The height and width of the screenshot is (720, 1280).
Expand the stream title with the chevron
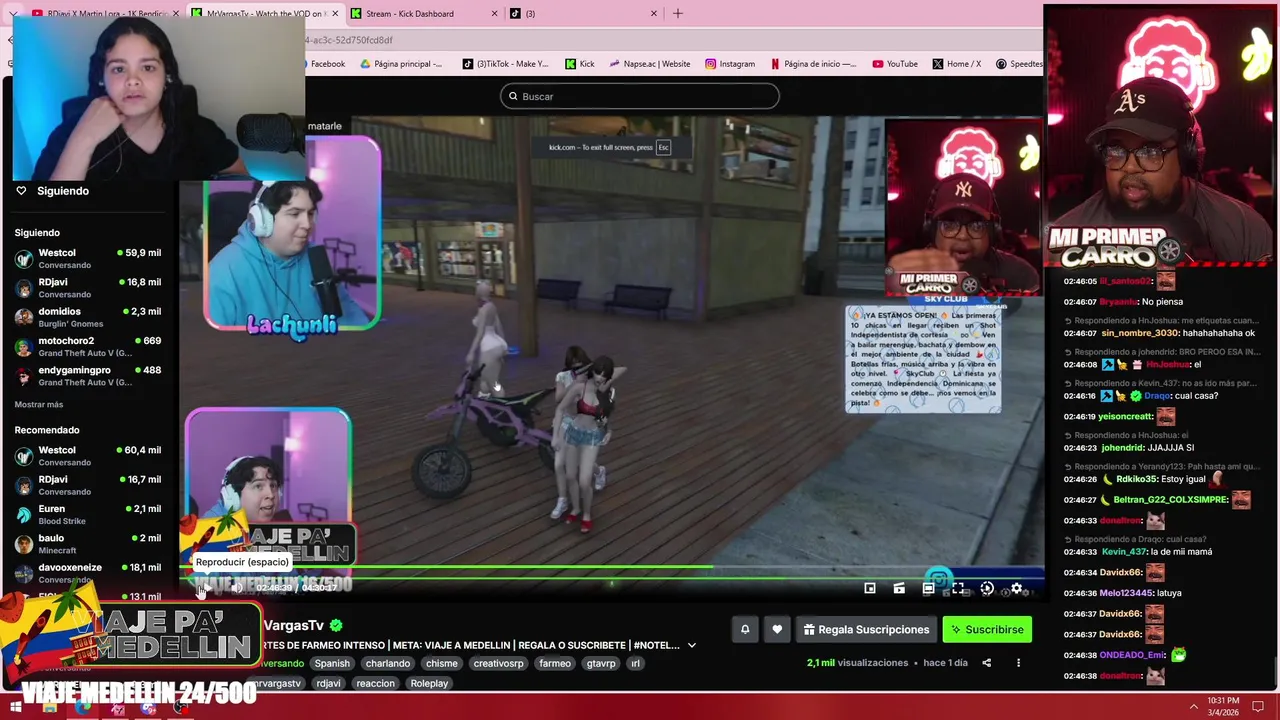click(x=691, y=646)
